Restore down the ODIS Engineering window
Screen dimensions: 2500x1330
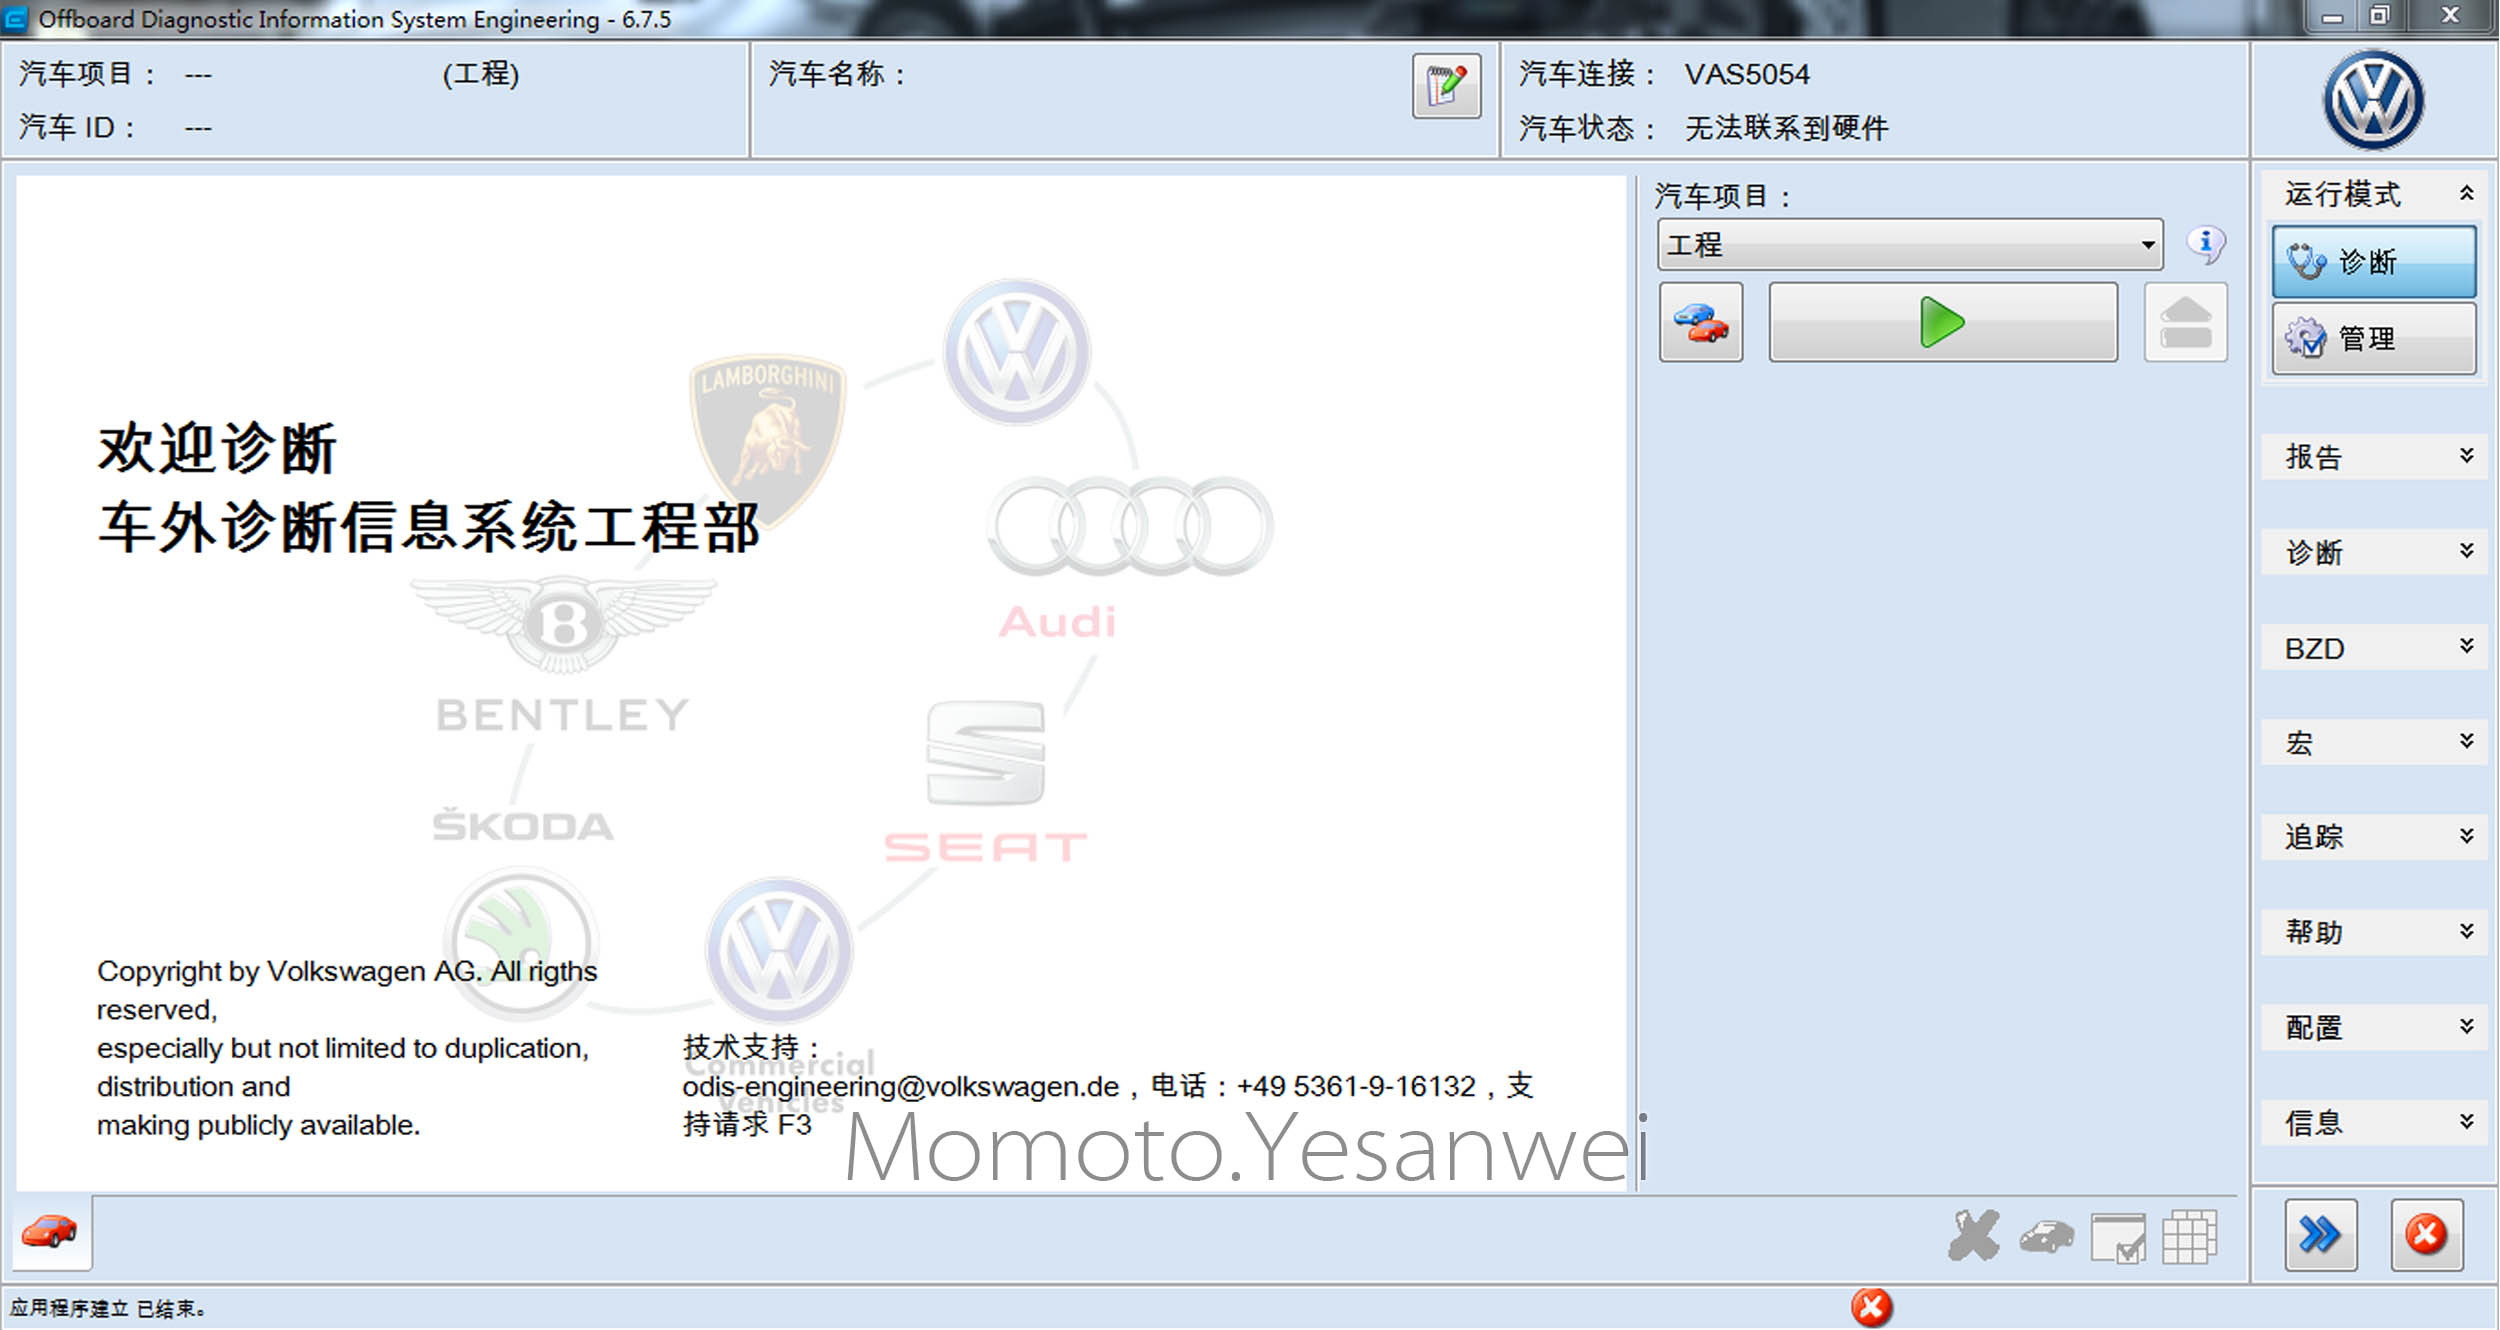pyautogui.click(x=2380, y=16)
